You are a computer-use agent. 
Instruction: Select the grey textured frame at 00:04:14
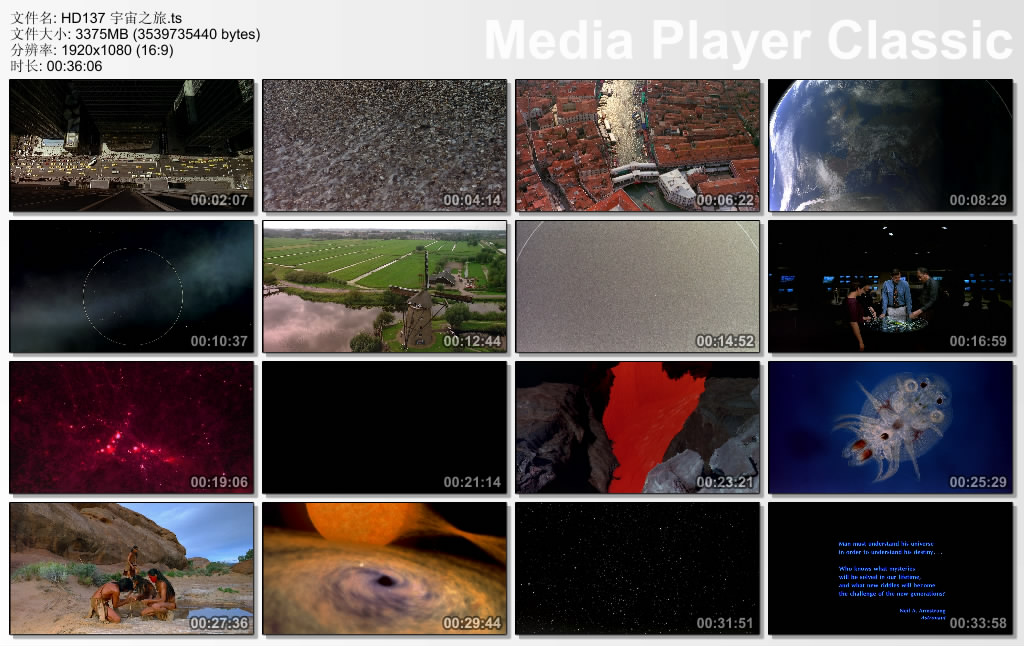(384, 146)
